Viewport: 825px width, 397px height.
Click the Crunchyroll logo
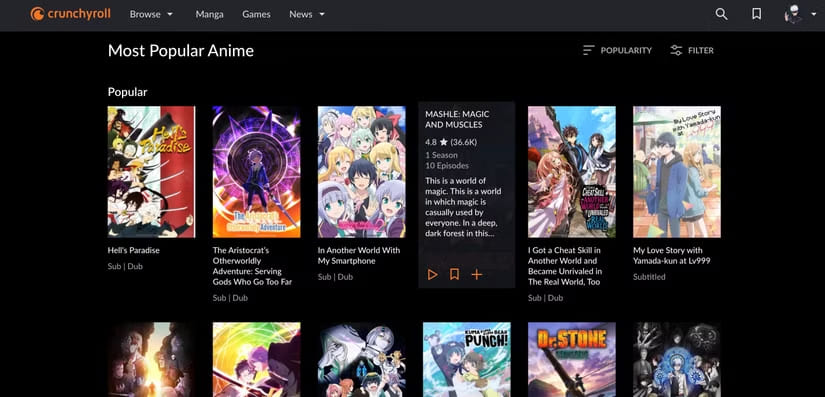[x=71, y=14]
